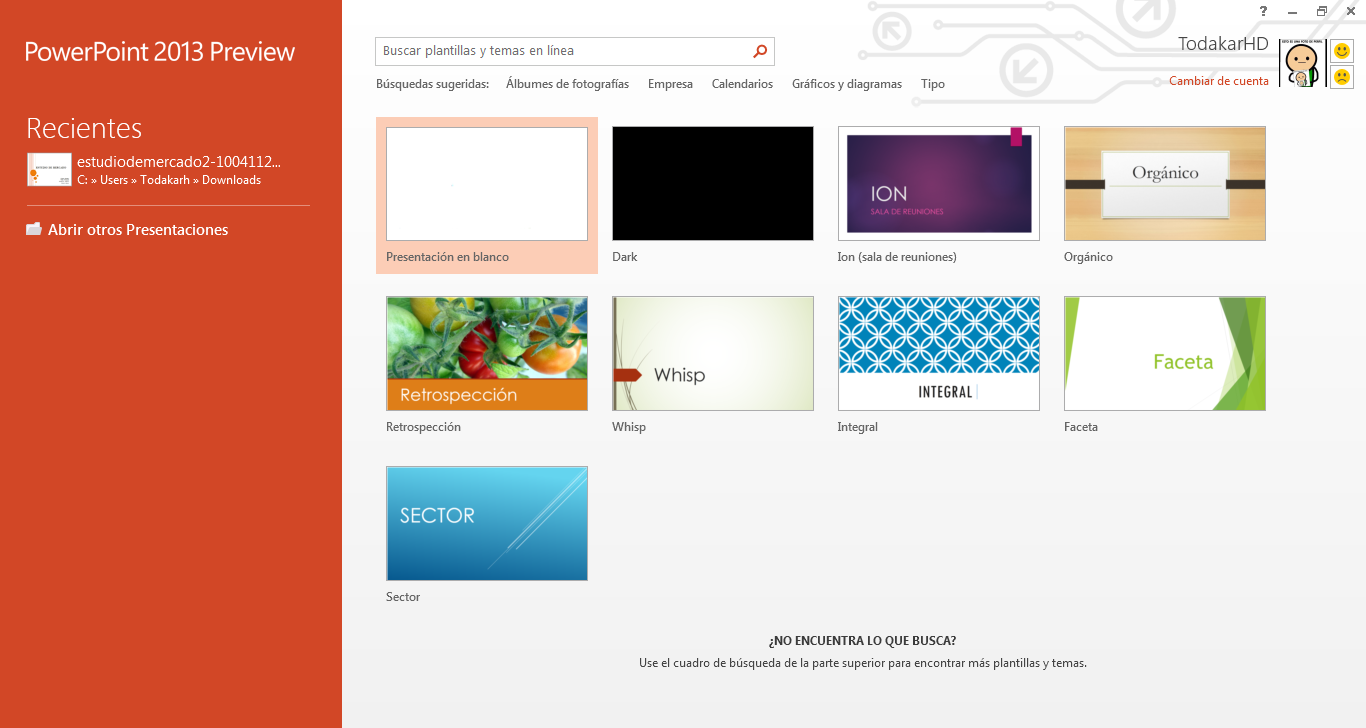Open Abrir otros Presentaciones
The width and height of the screenshot is (1366, 728).
pos(138,230)
